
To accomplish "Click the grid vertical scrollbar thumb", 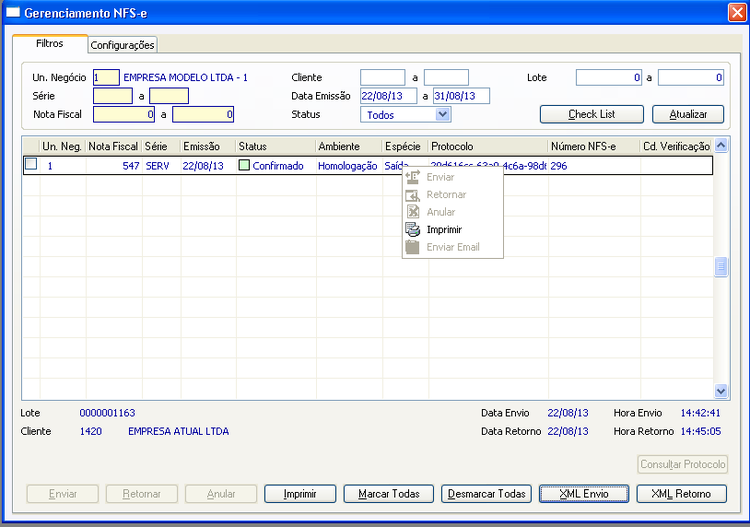I will click(721, 267).
